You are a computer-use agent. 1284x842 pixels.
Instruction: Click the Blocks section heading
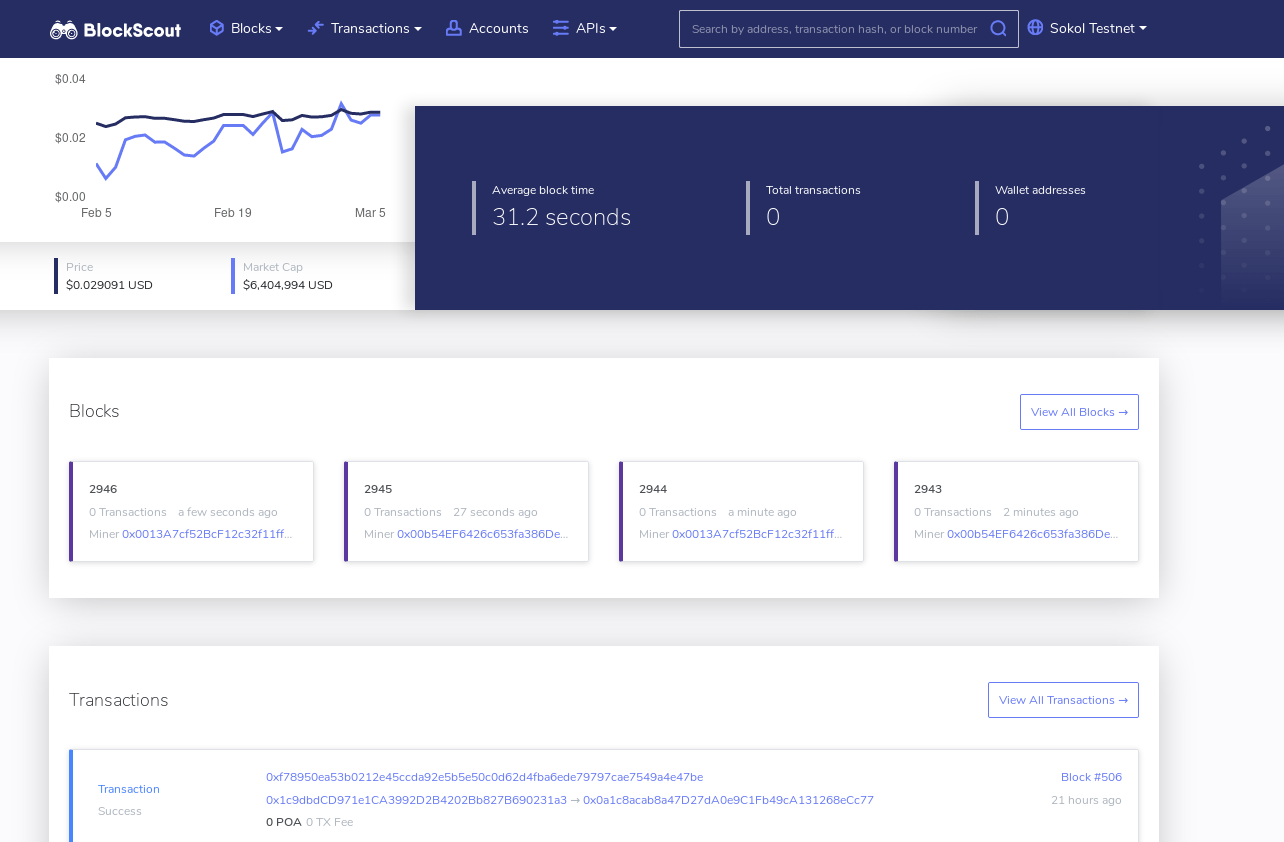coord(94,411)
